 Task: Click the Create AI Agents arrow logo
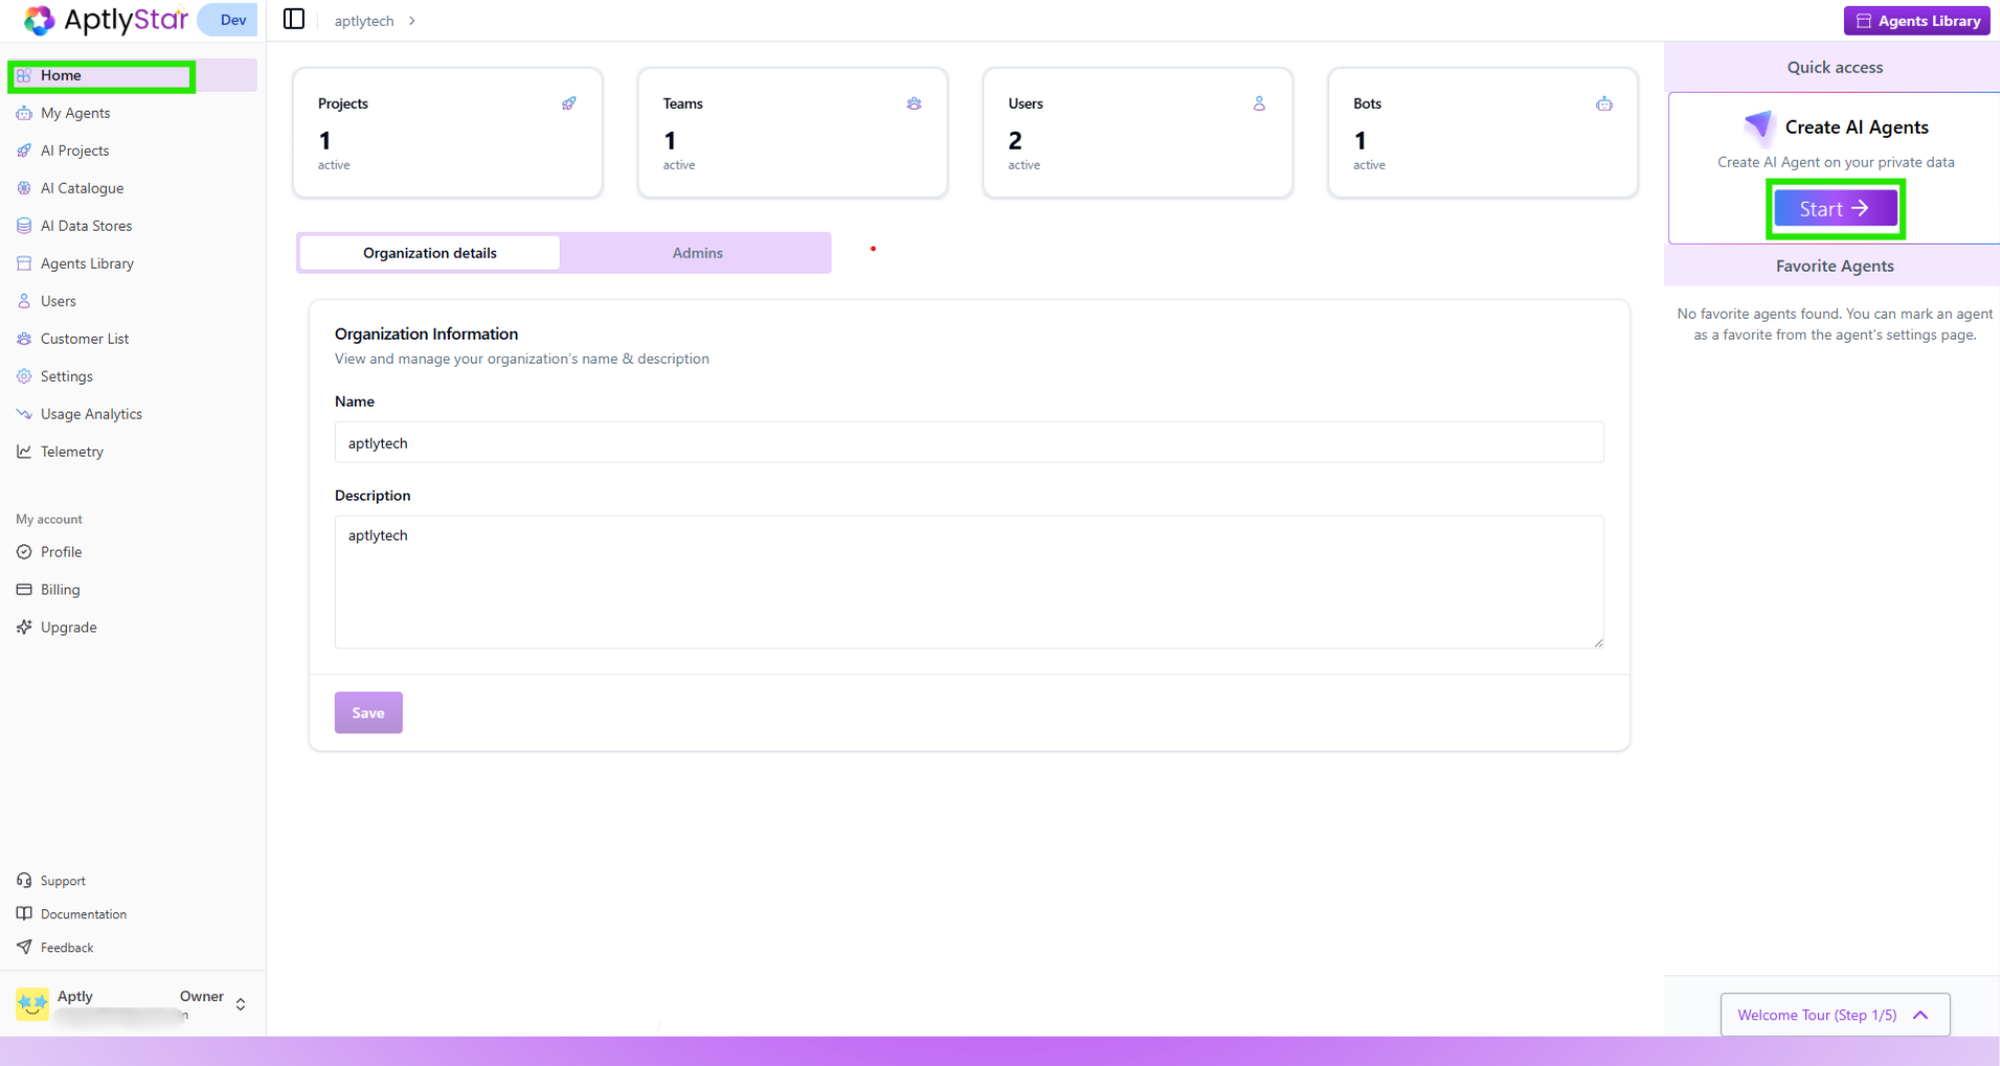tap(1758, 126)
